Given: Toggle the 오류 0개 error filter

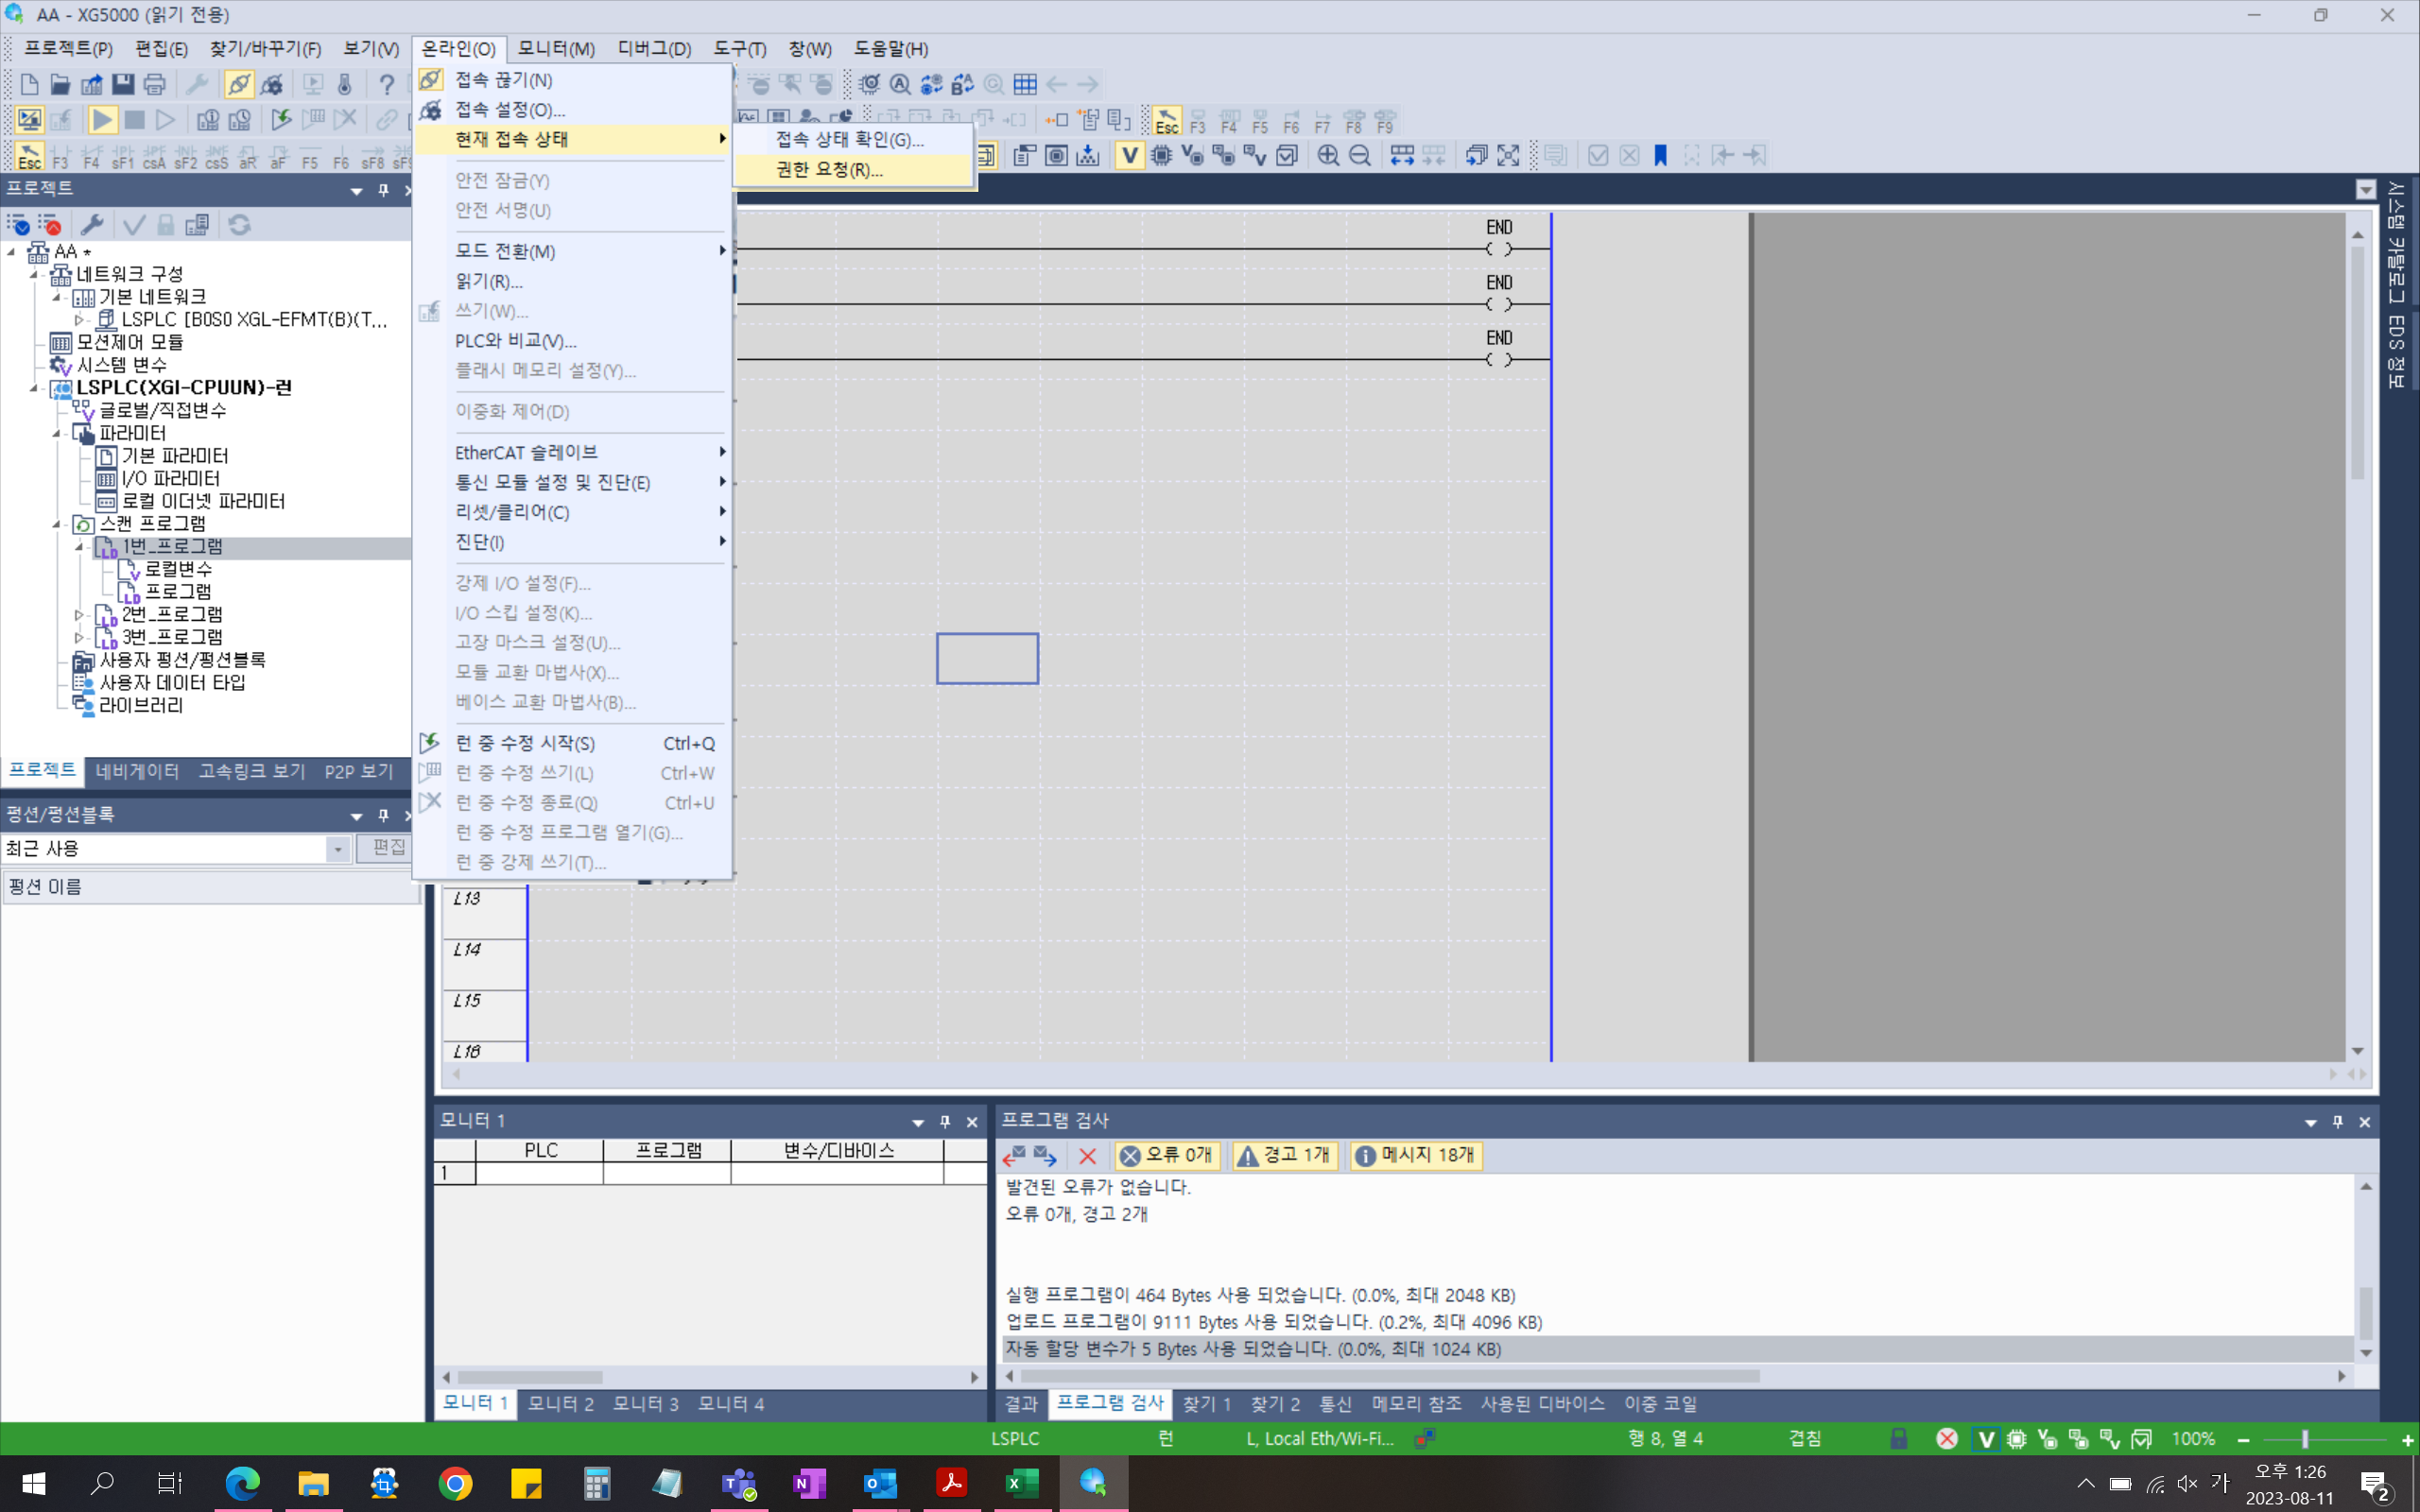Looking at the screenshot, I should [x=1167, y=1155].
